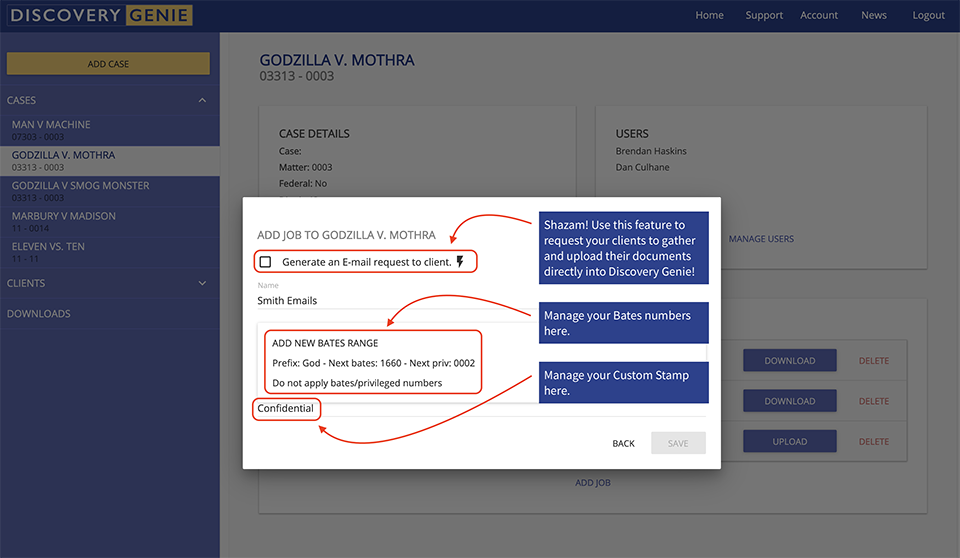
Task: Click the Manage Users link
Action: click(x=761, y=239)
